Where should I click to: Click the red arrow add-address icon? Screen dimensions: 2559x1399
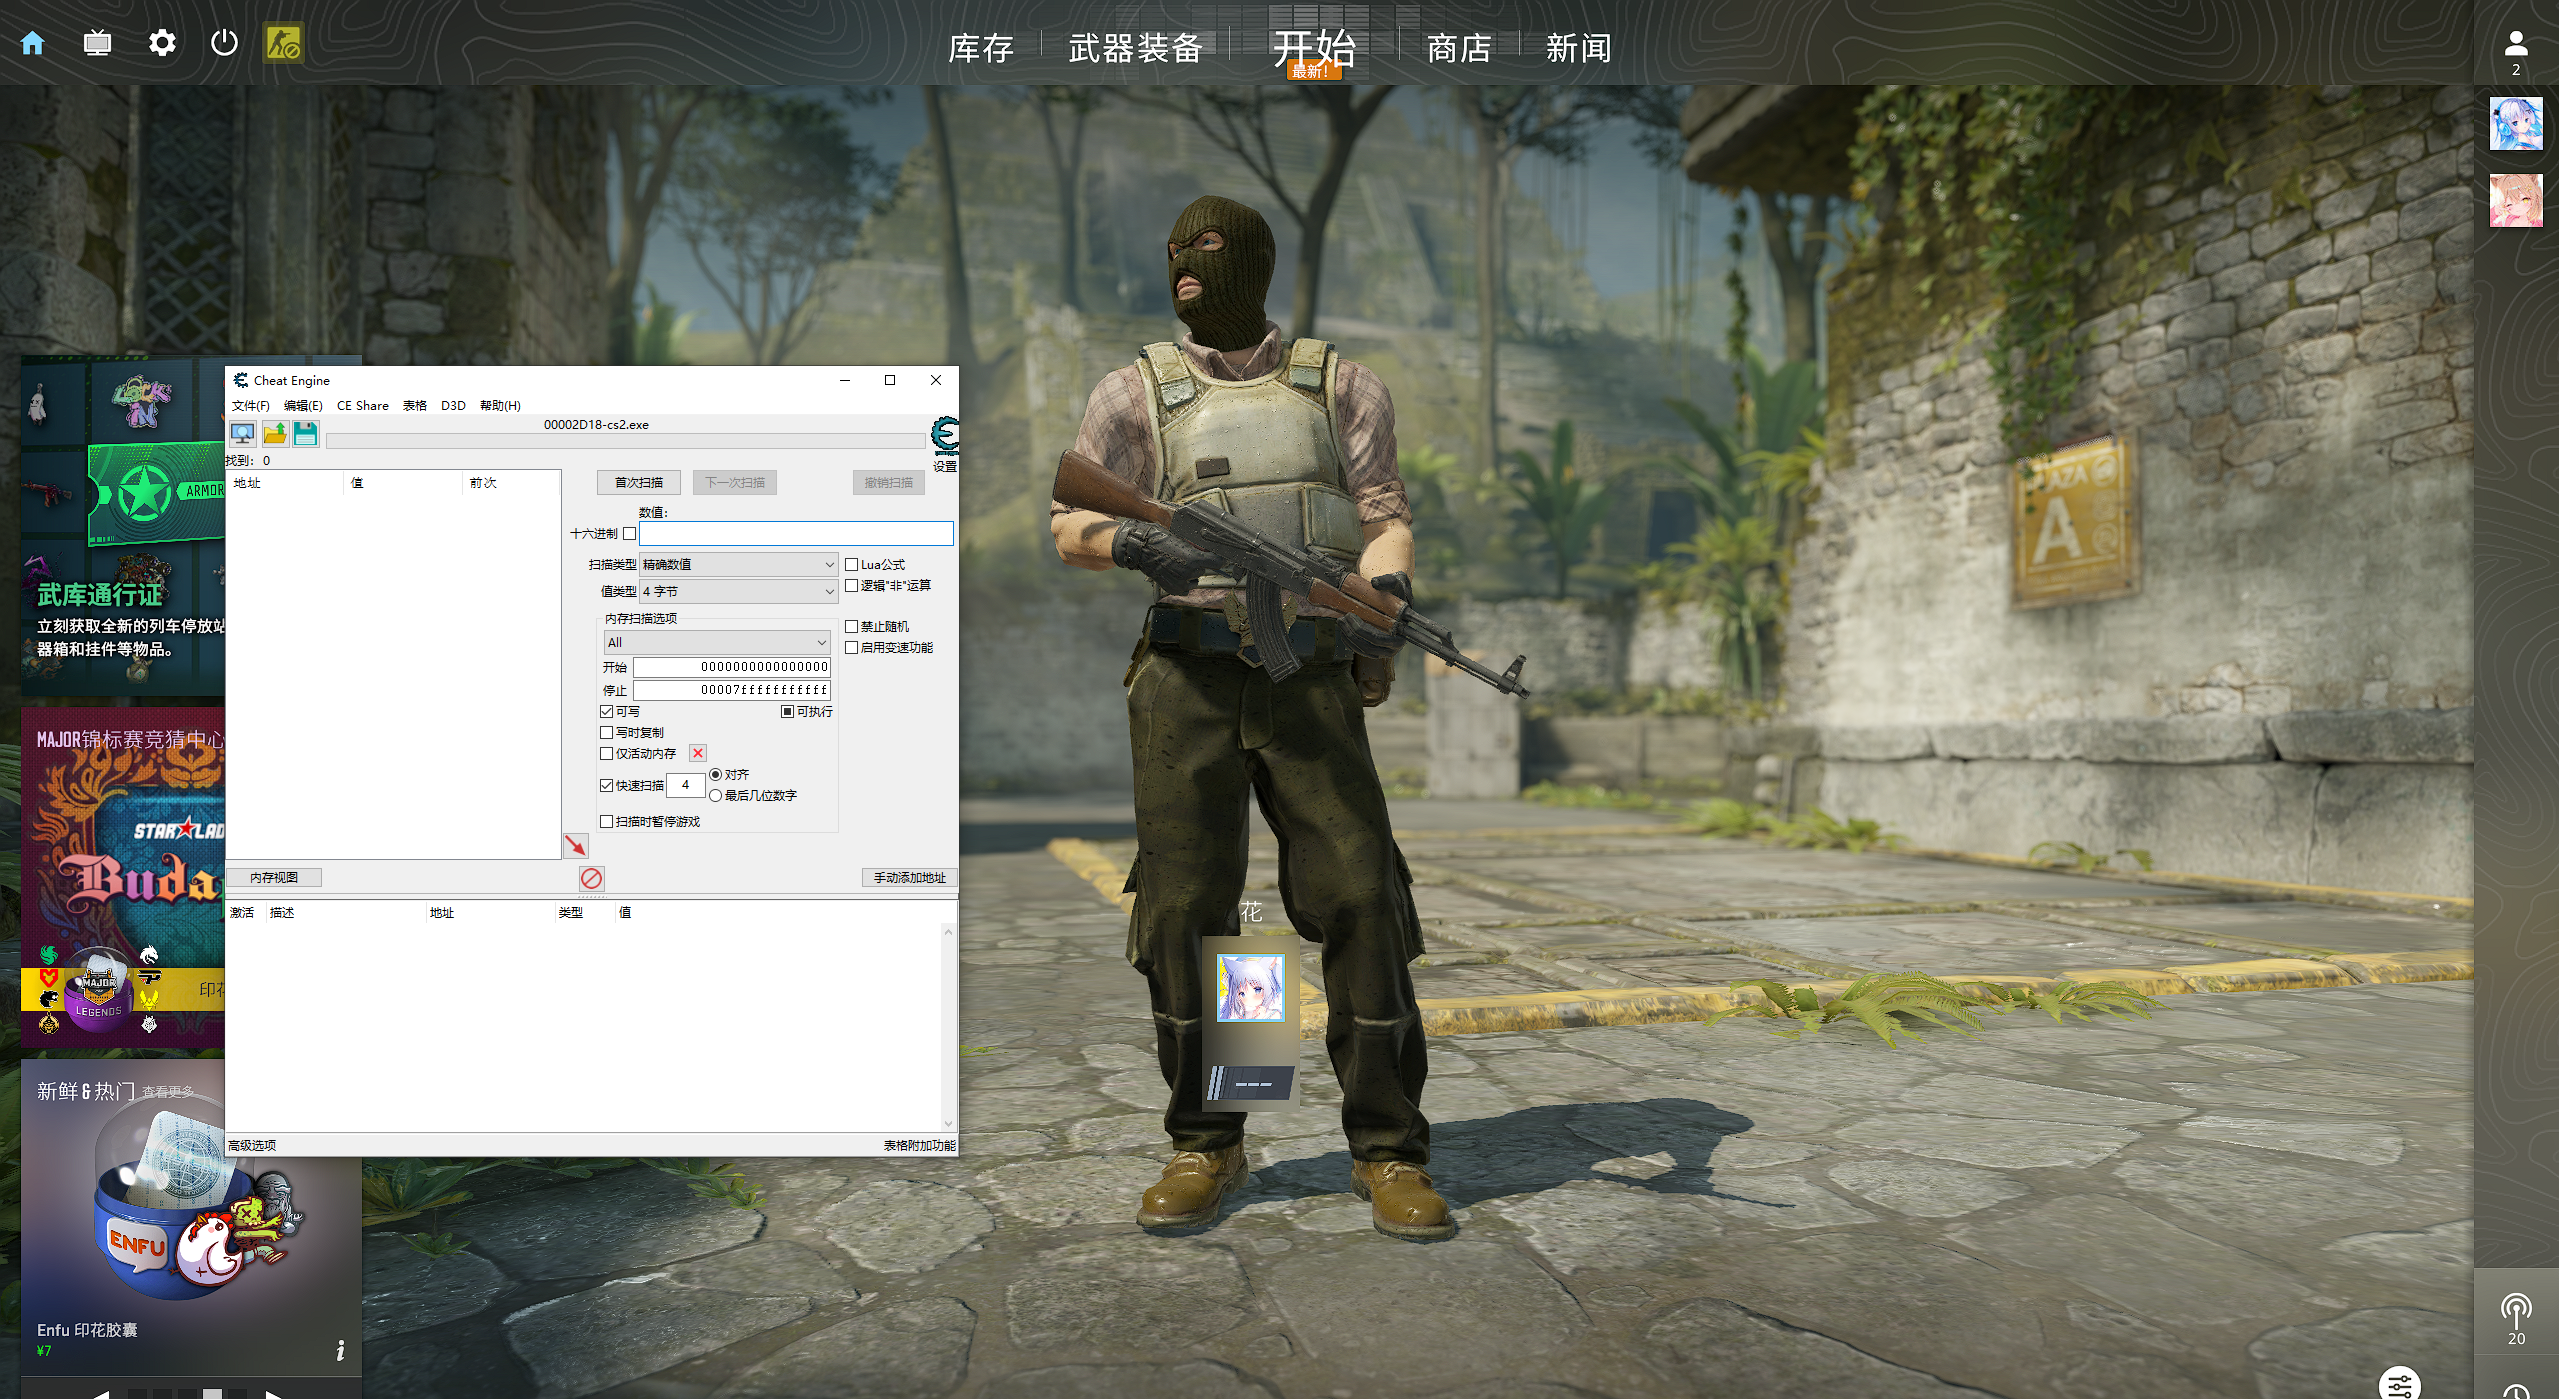tap(576, 846)
